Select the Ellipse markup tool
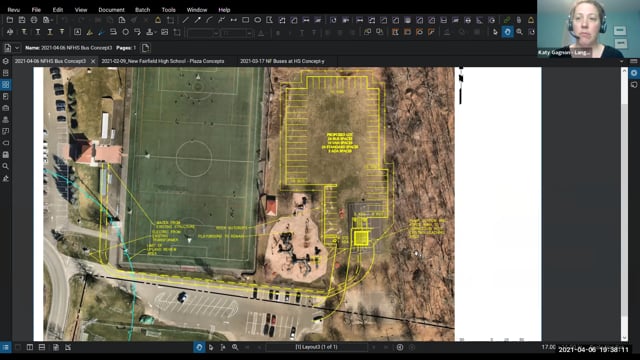Screen dimensions: 640x360 pos(258,20)
